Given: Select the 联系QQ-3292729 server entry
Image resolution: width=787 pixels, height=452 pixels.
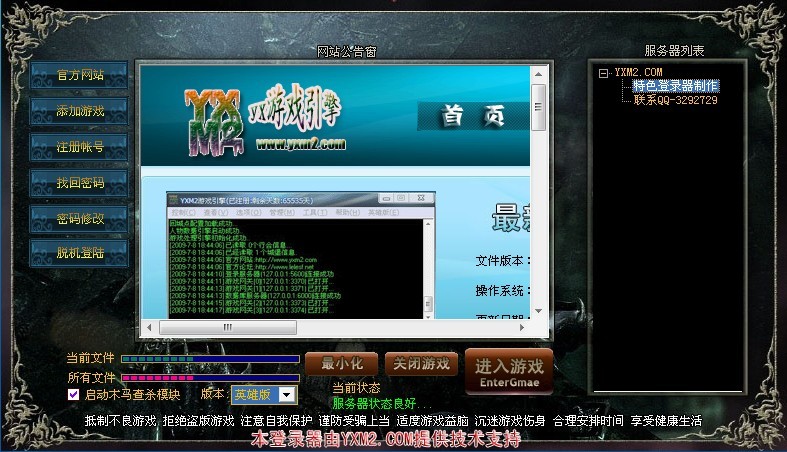Looking at the screenshot, I should pos(675,100).
